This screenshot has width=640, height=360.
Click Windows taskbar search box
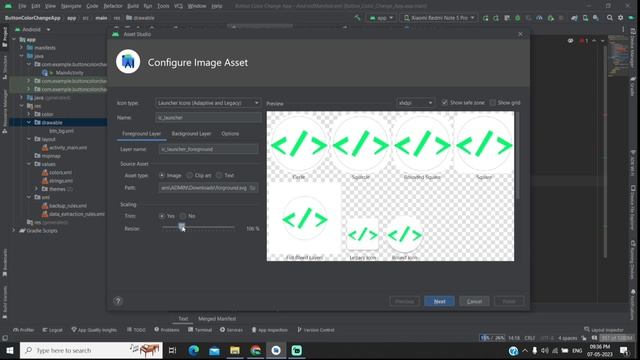(x=91, y=350)
